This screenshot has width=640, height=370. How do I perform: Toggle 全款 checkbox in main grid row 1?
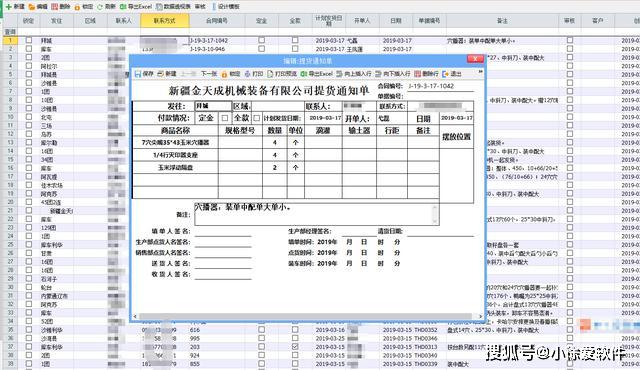click(x=295, y=40)
